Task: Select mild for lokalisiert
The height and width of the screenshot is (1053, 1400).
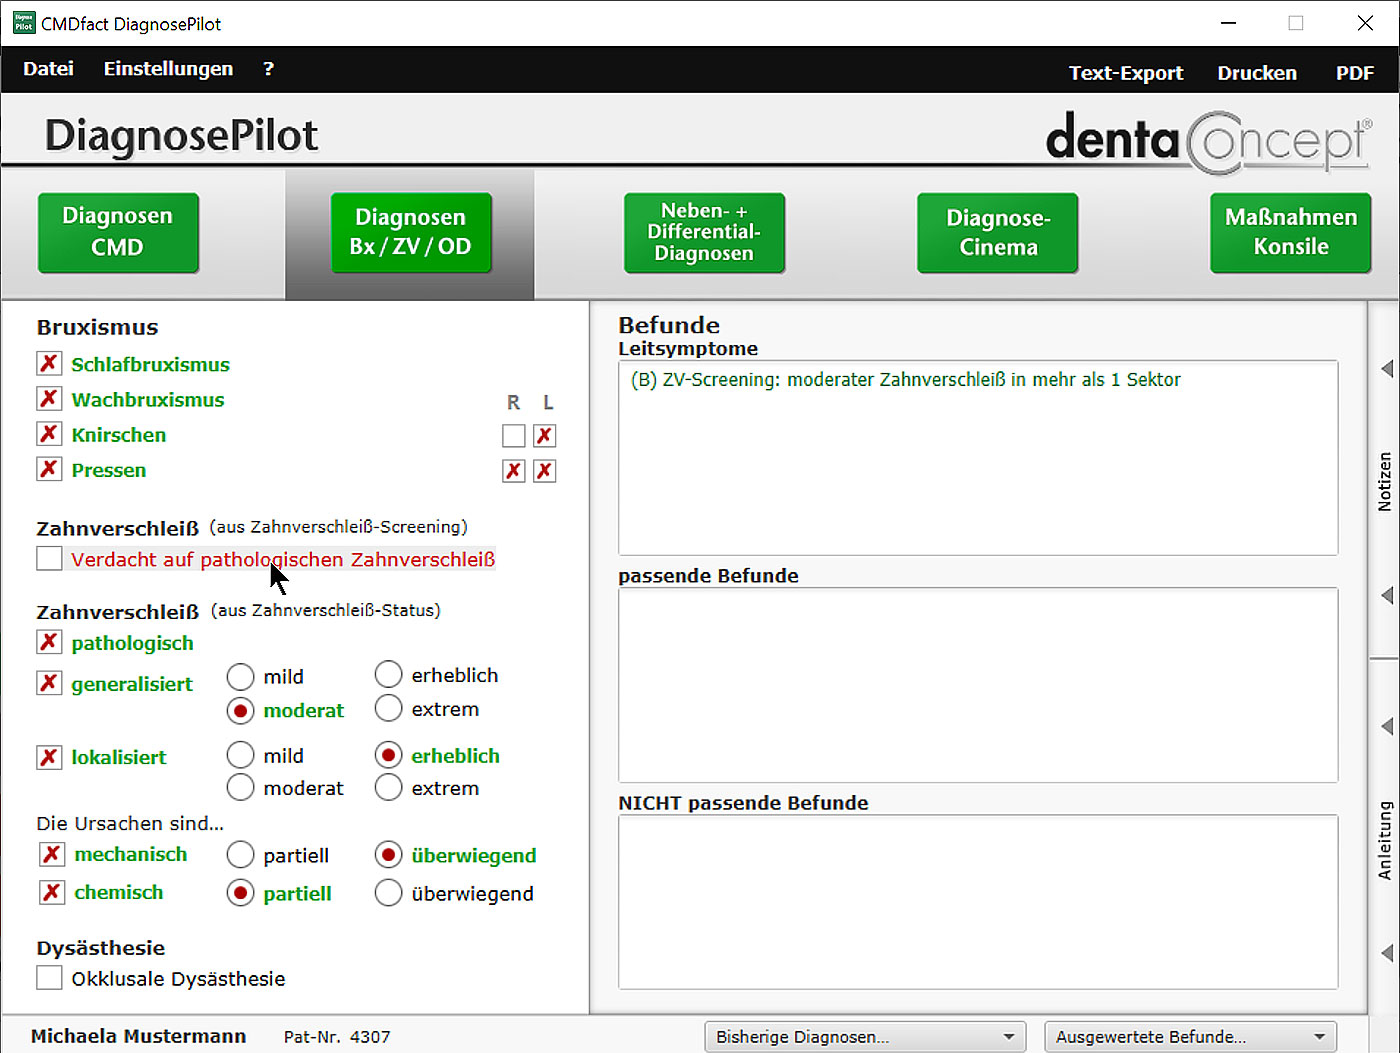Action: pyautogui.click(x=240, y=755)
